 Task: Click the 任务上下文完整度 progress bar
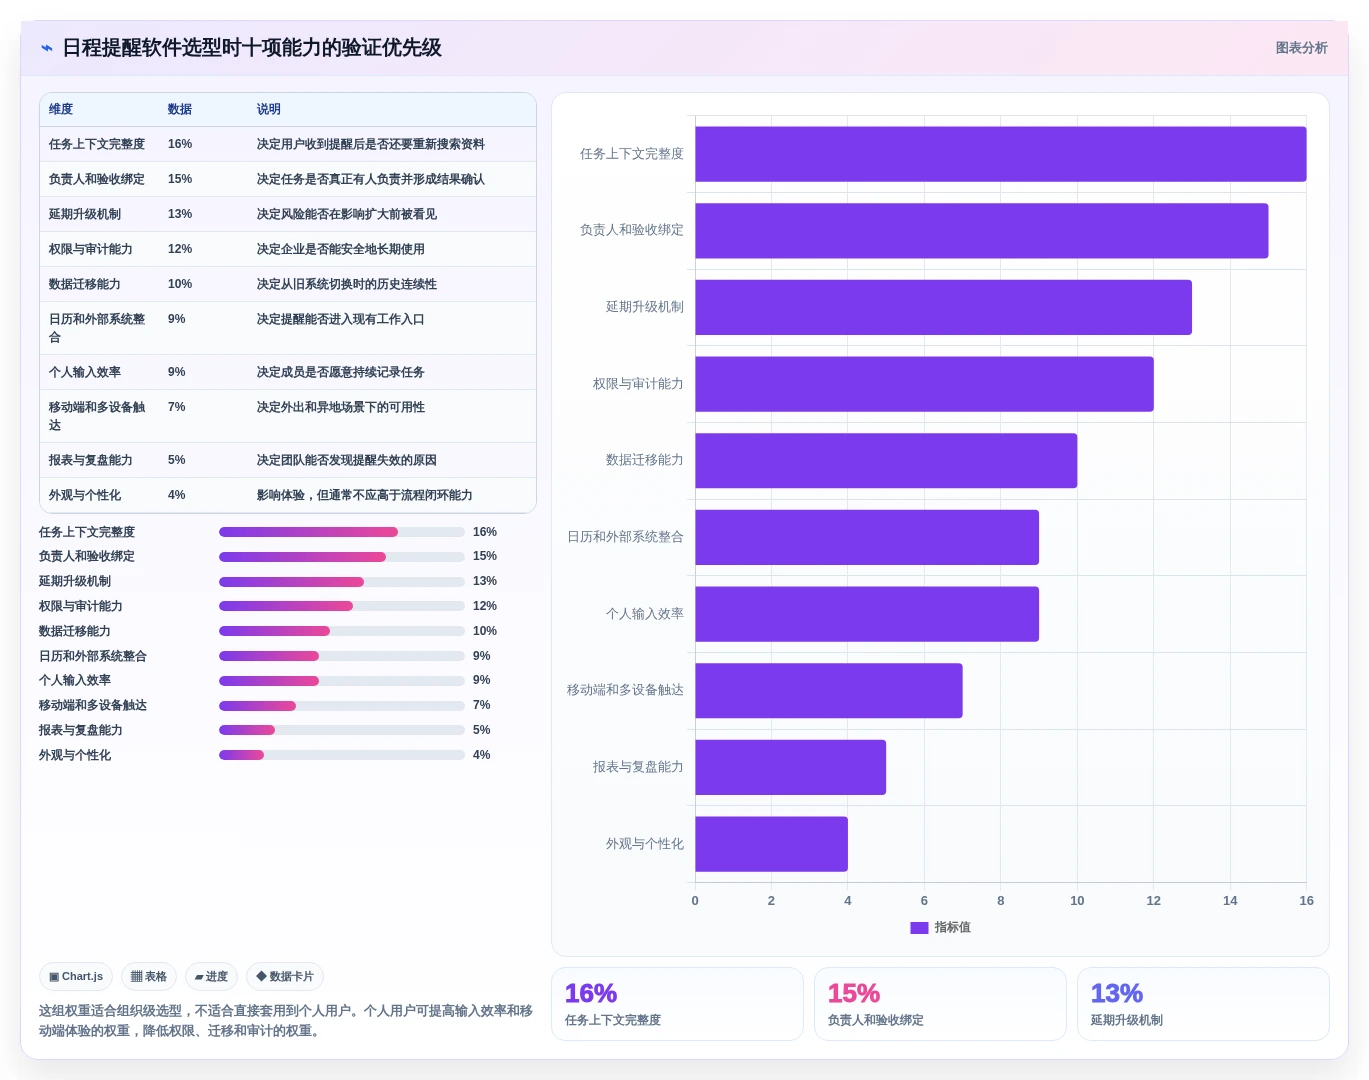pyautogui.click(x=342, y=532)
